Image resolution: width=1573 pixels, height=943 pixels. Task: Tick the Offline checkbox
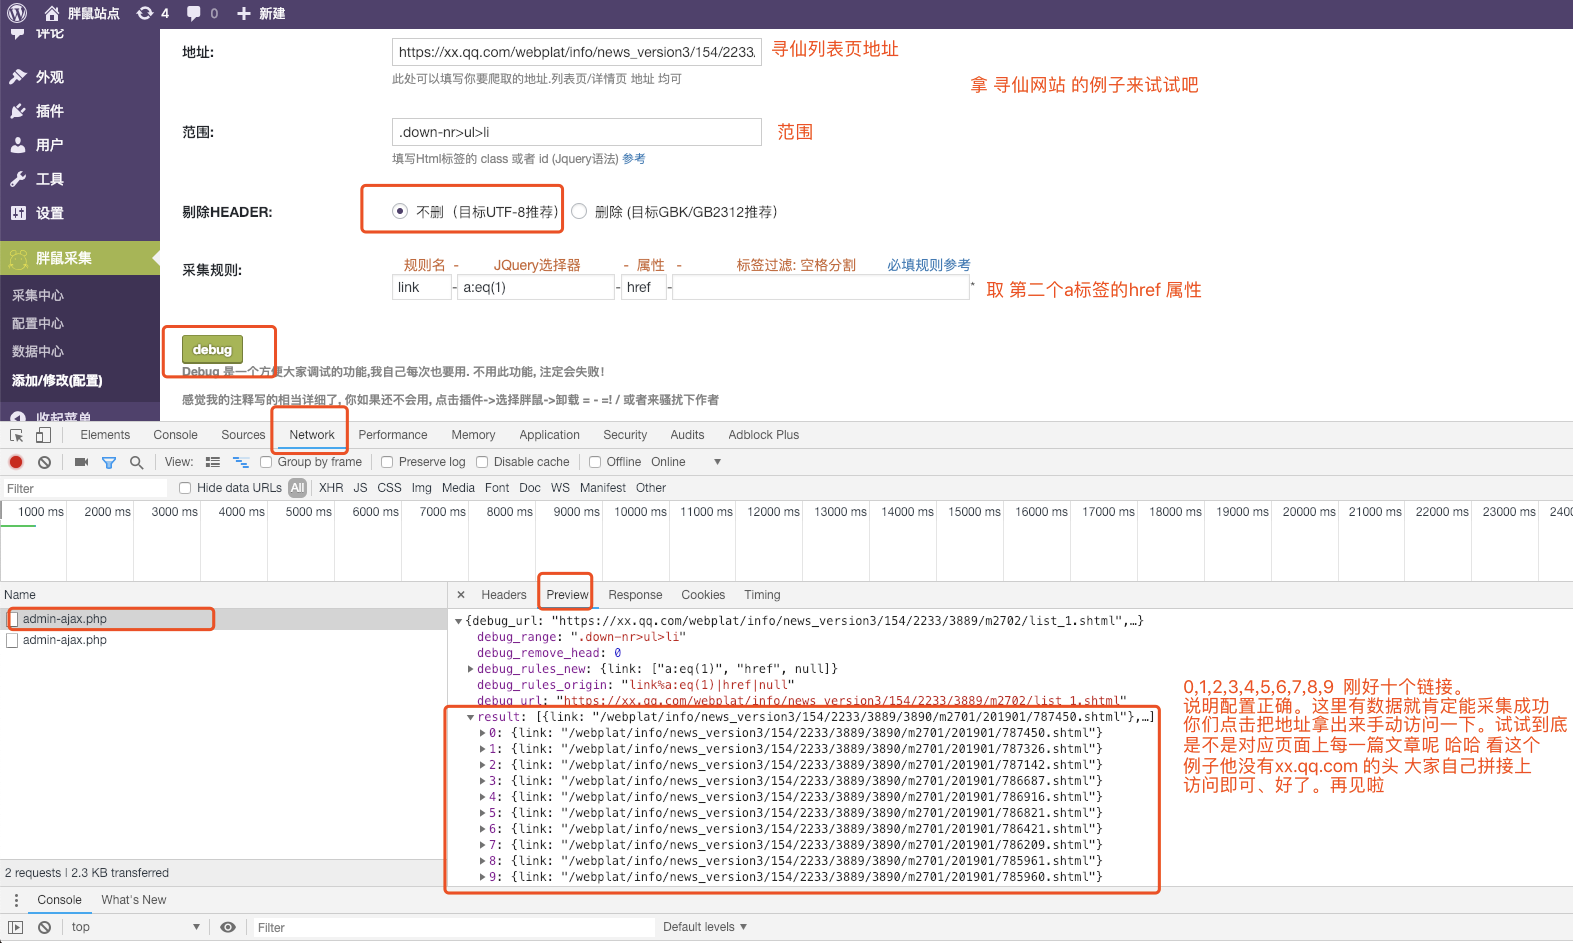pyautogui.click(x=595, y=462)
